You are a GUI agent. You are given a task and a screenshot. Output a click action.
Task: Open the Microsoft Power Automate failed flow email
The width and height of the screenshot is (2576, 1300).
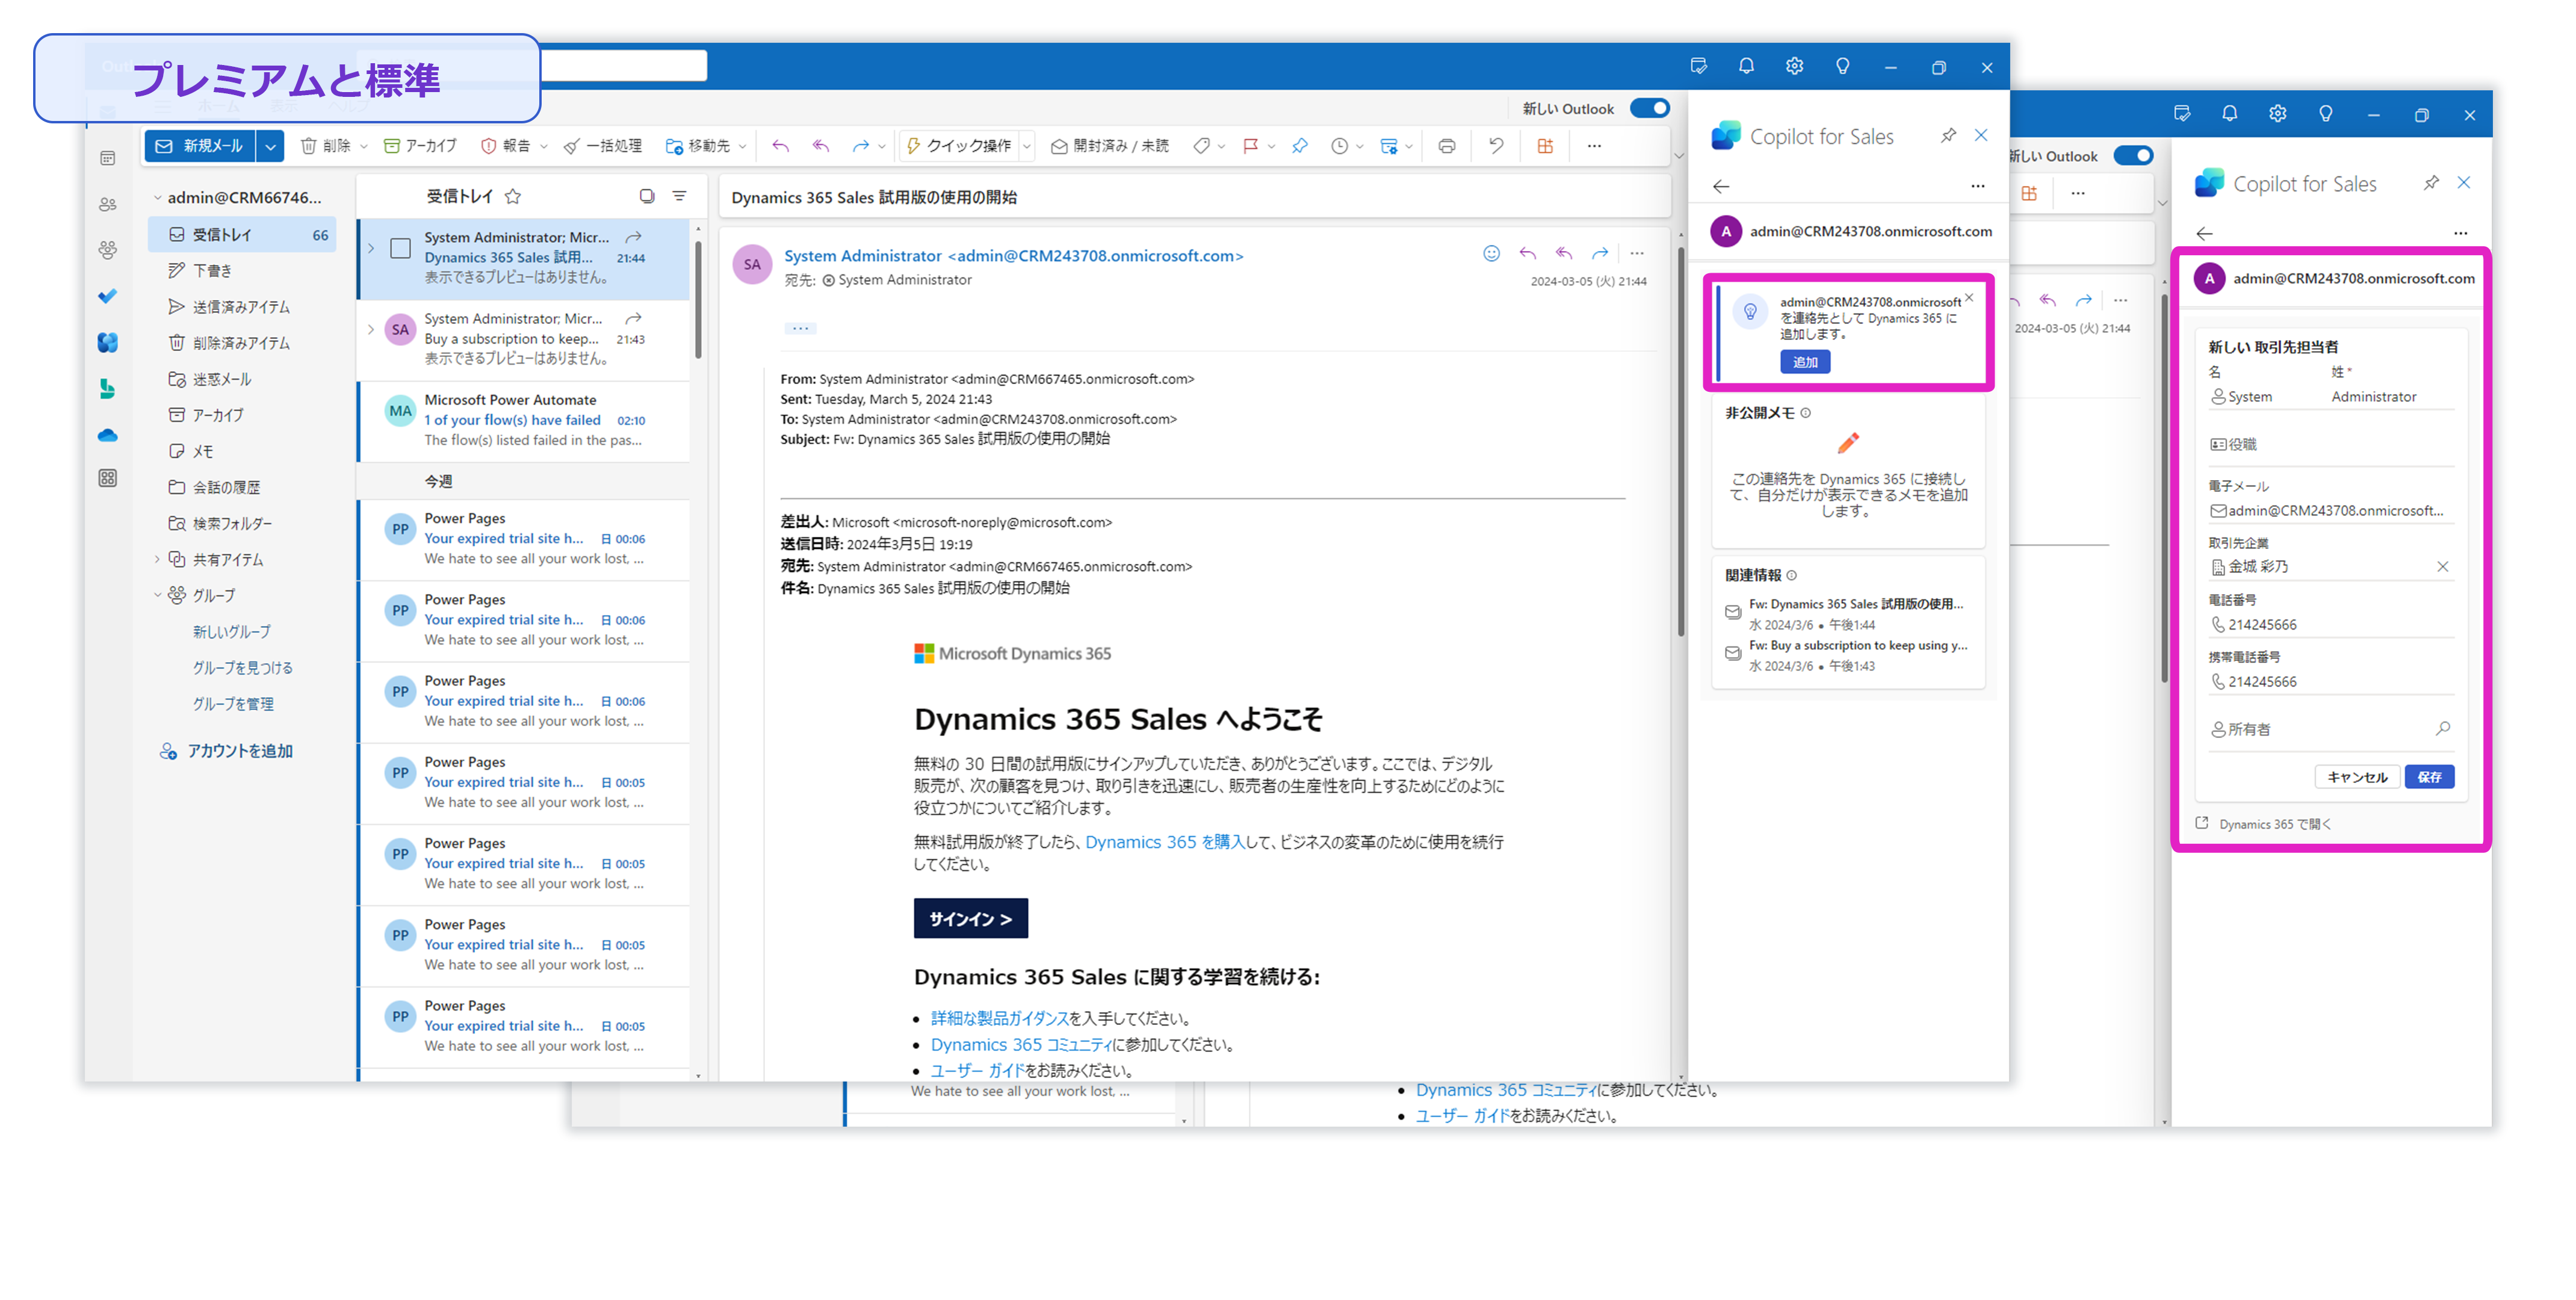(524, 420)
